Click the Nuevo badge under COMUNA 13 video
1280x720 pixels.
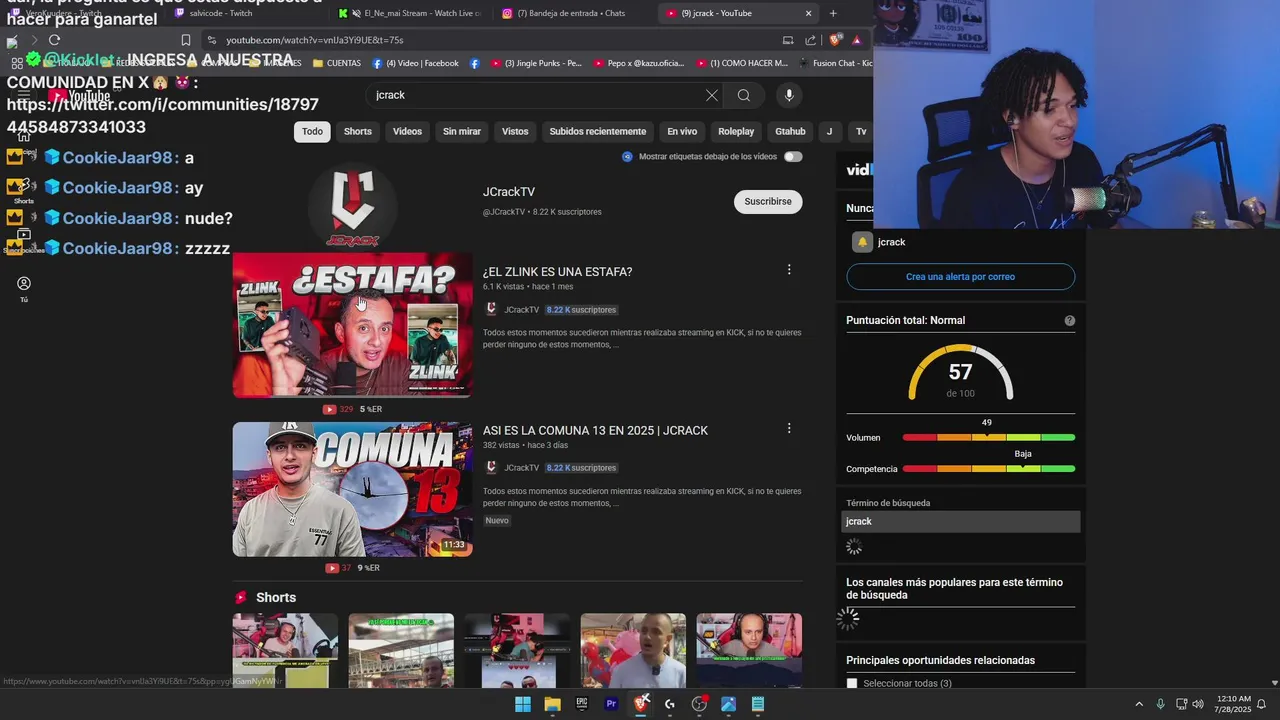click(497, 521)
